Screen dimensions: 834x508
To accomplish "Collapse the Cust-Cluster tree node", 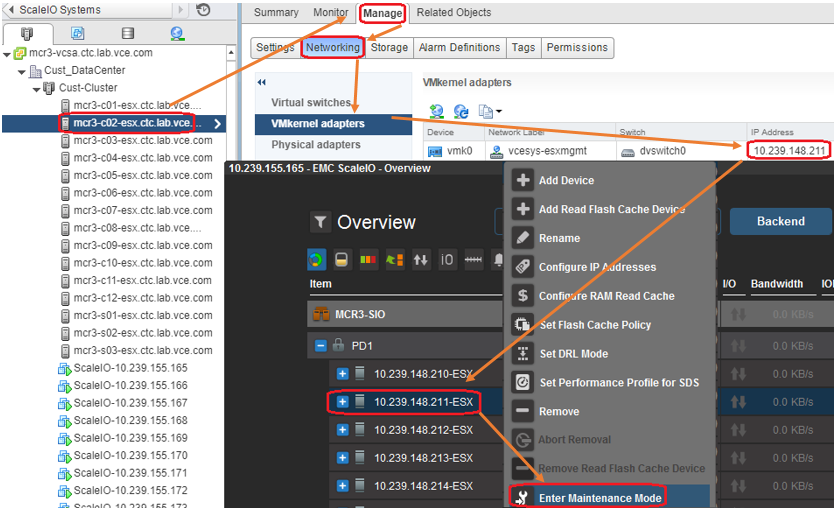I will tap(37, 89).
